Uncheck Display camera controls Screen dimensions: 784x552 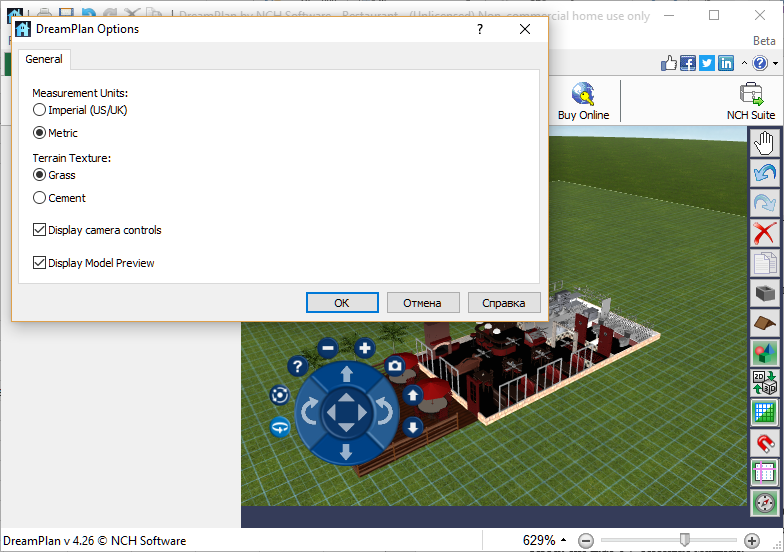click(x=40, y=230)
